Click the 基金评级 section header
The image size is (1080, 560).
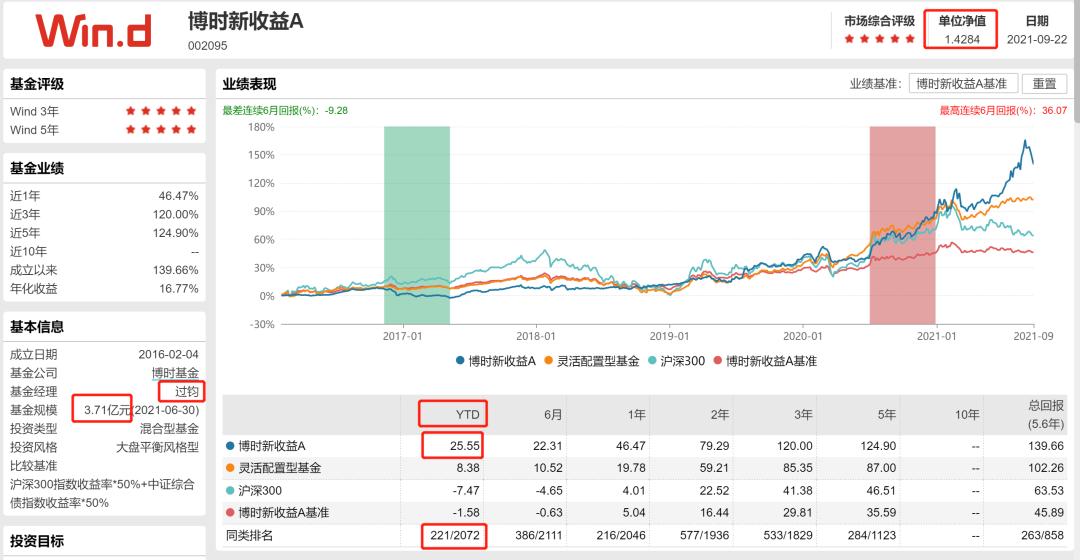[x=37, y=84]
